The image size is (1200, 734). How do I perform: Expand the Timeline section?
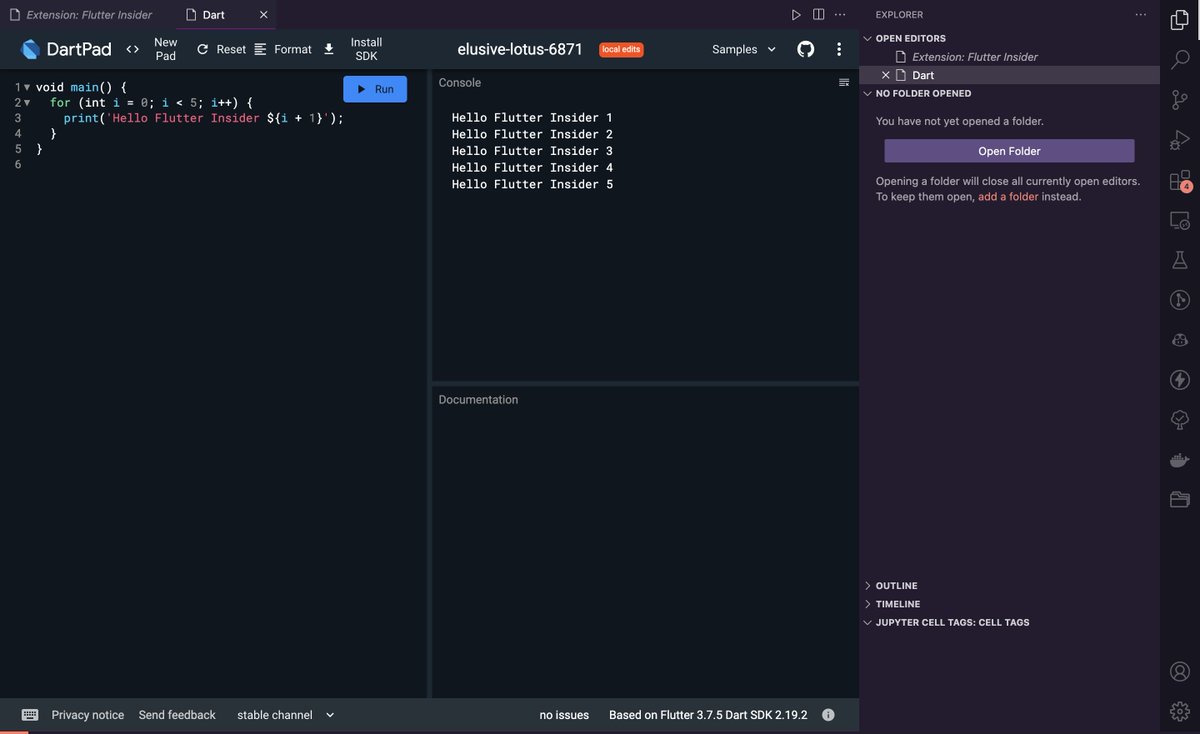point(897,604)
